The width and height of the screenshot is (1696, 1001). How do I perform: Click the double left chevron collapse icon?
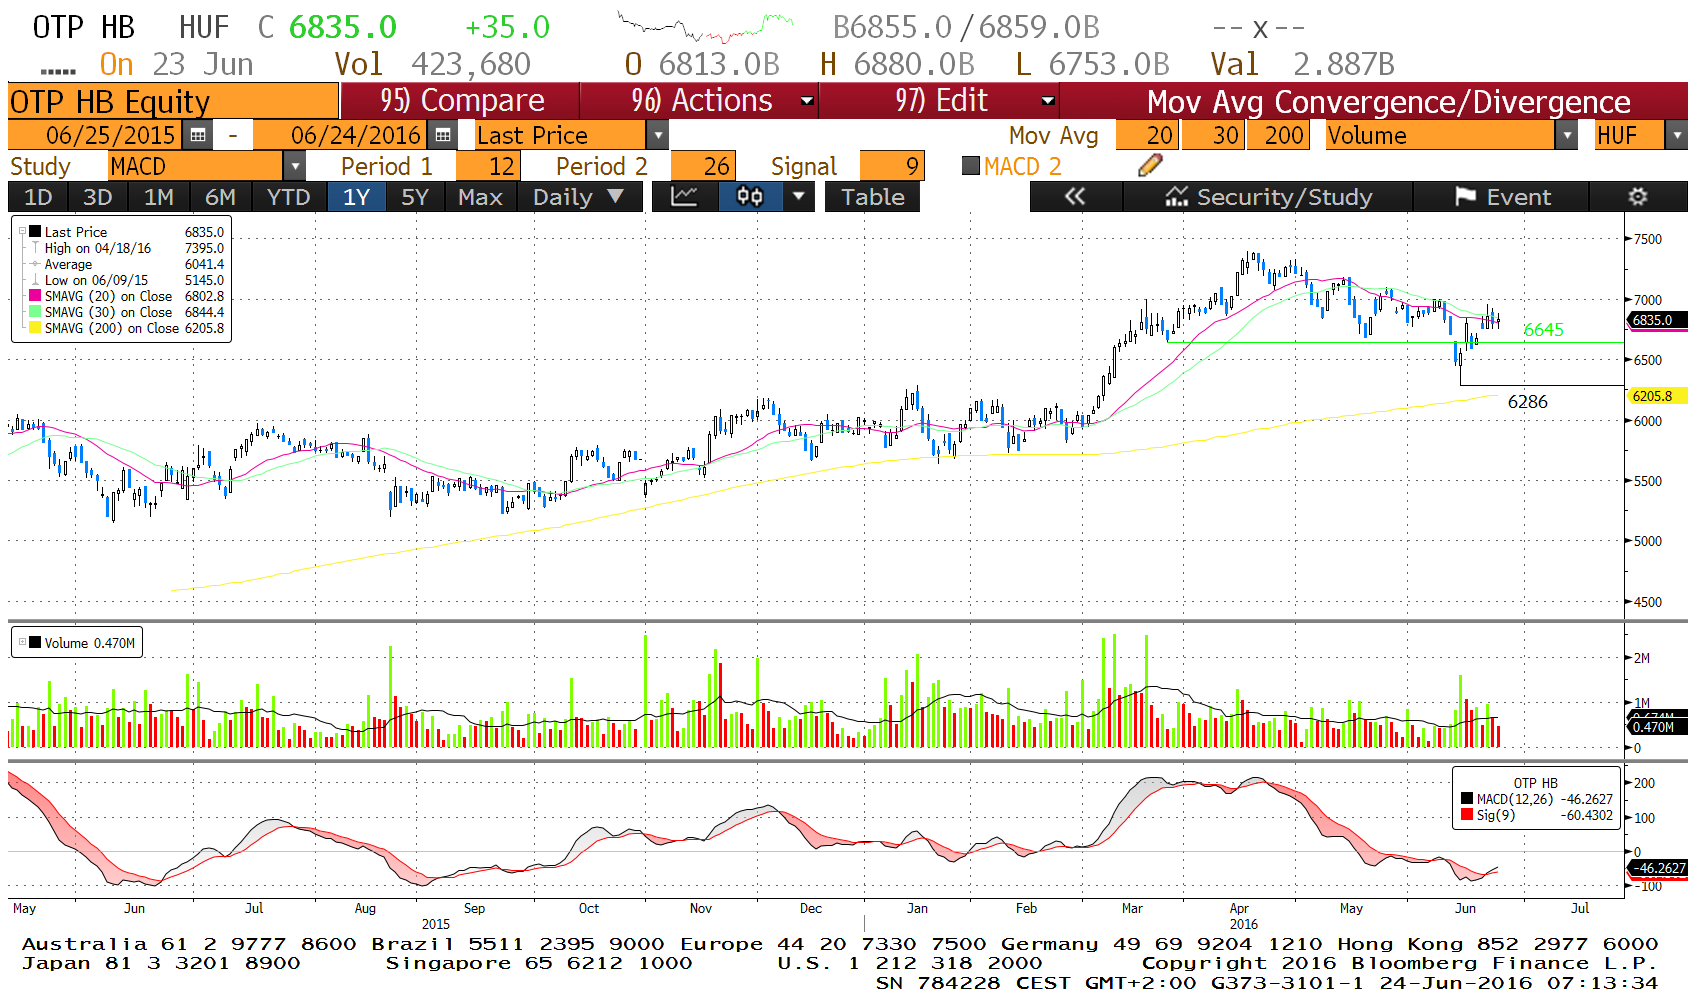click(x=1075, y=197)
